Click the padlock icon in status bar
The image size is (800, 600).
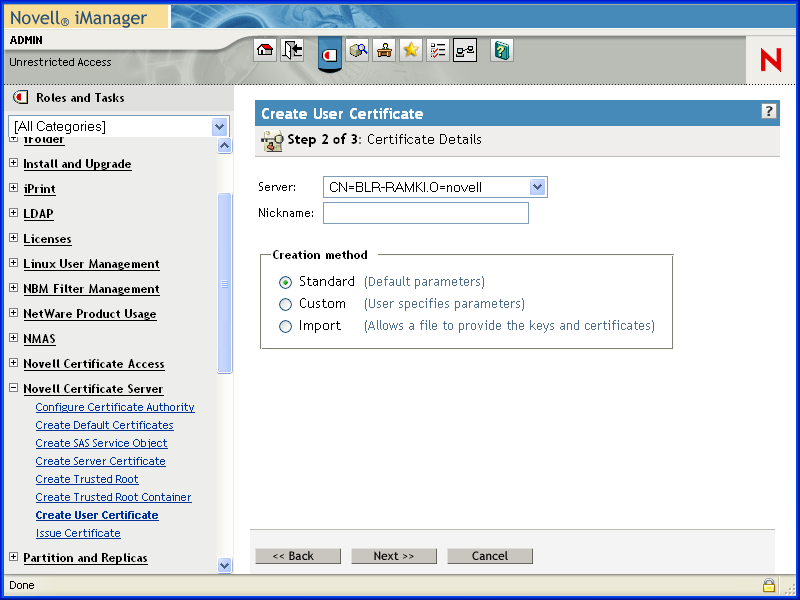click(x=768, y=585)
